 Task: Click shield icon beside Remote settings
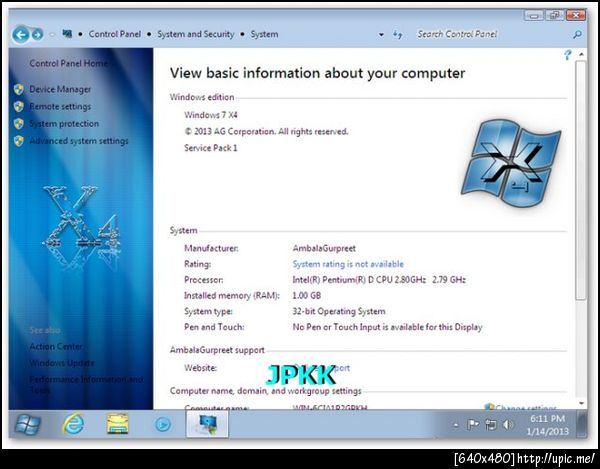click(x=19, y=106)
